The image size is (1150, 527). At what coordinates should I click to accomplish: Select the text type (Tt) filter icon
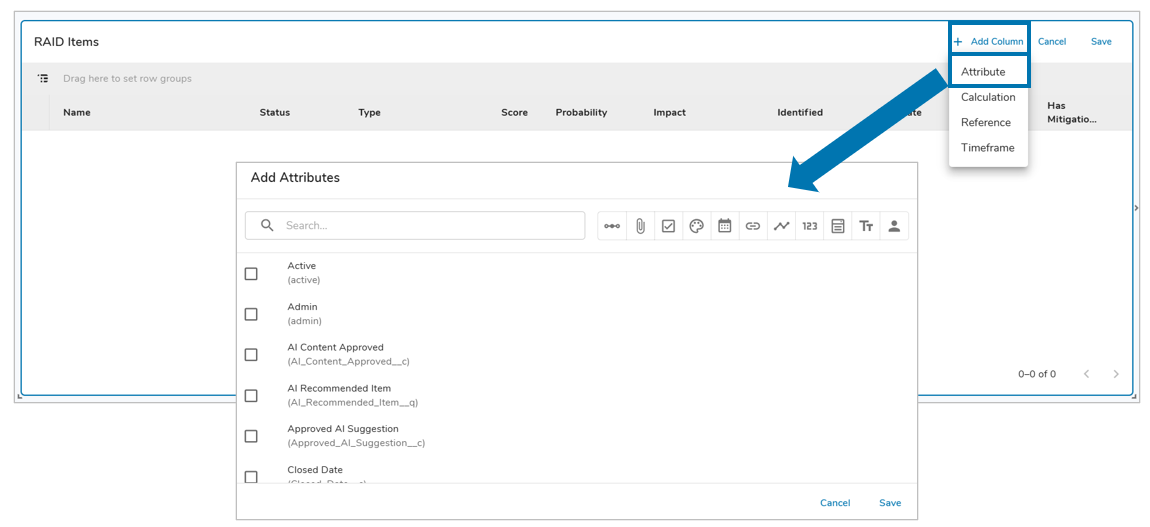pos(866,226)
